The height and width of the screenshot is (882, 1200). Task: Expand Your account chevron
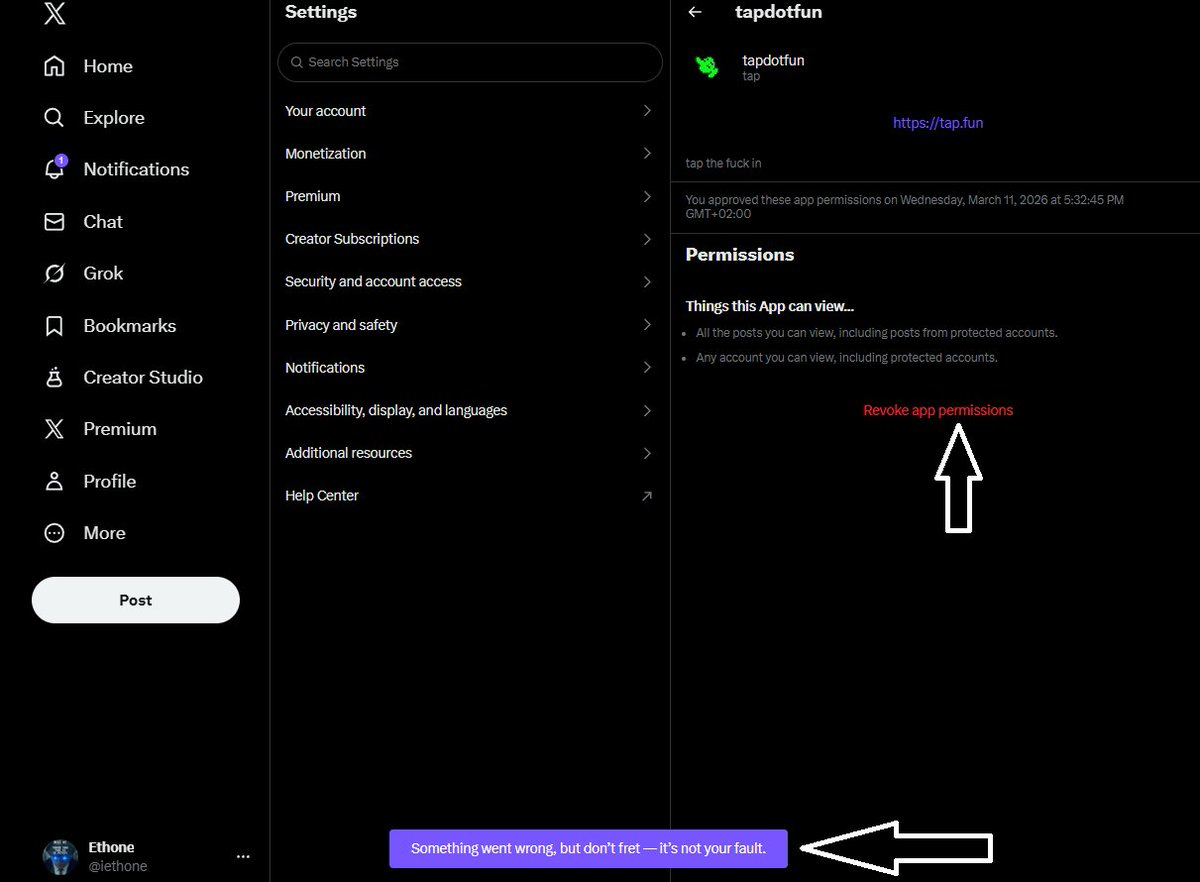pos(647,111)
